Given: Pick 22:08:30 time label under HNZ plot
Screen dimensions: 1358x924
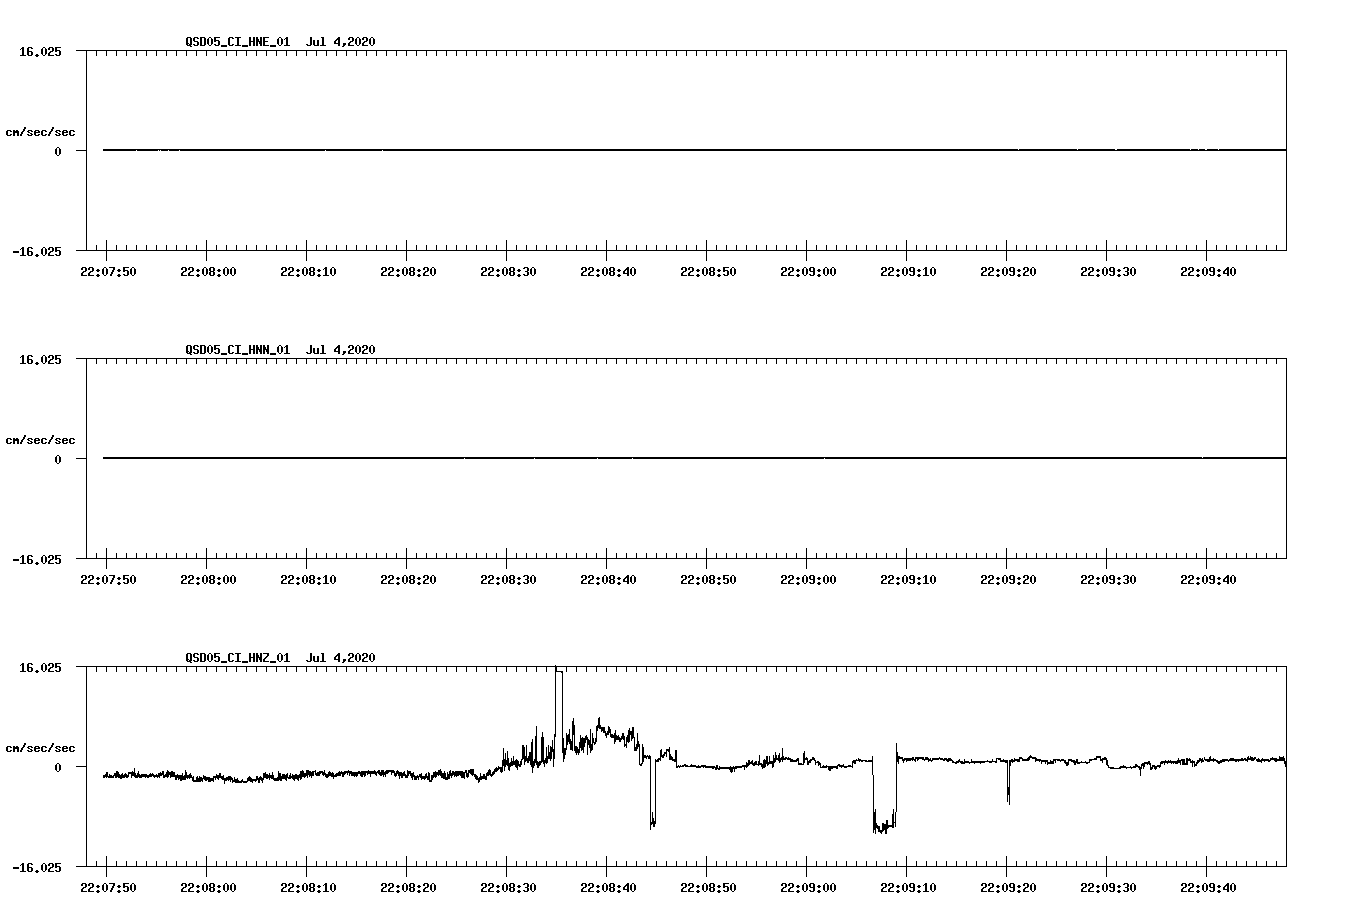Looking at the screenshot, I should click(x=508, y=887).
